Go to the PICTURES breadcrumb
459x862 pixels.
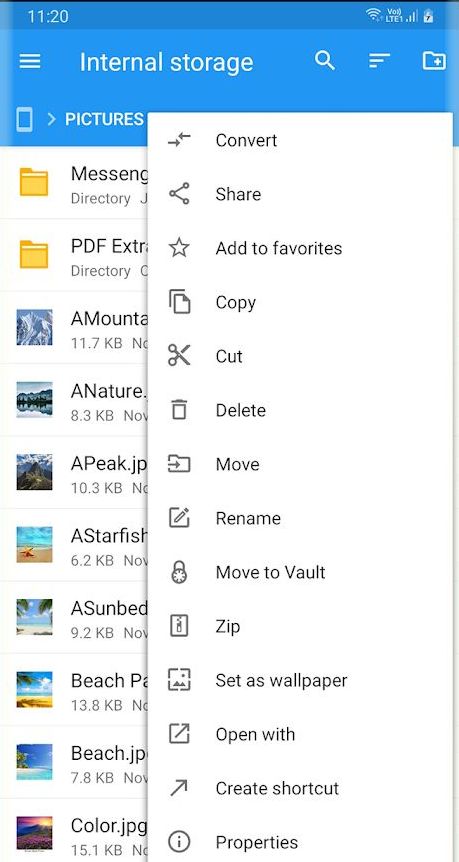tap(104, 119)
